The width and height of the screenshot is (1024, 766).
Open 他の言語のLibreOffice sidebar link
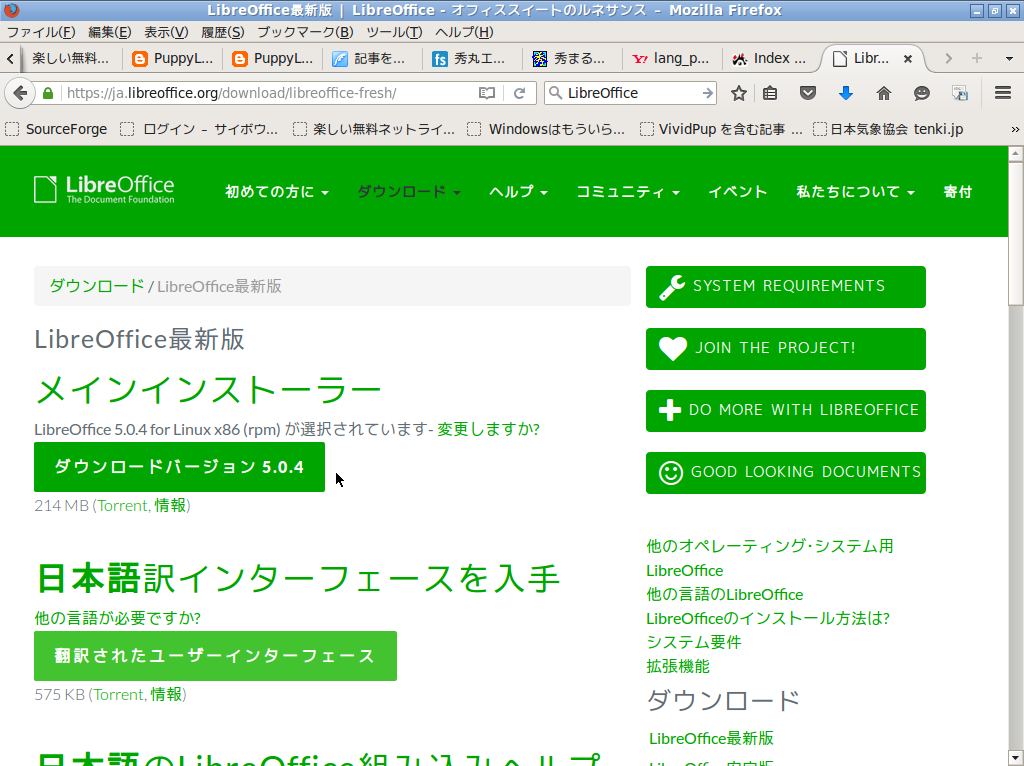point(724,594)
